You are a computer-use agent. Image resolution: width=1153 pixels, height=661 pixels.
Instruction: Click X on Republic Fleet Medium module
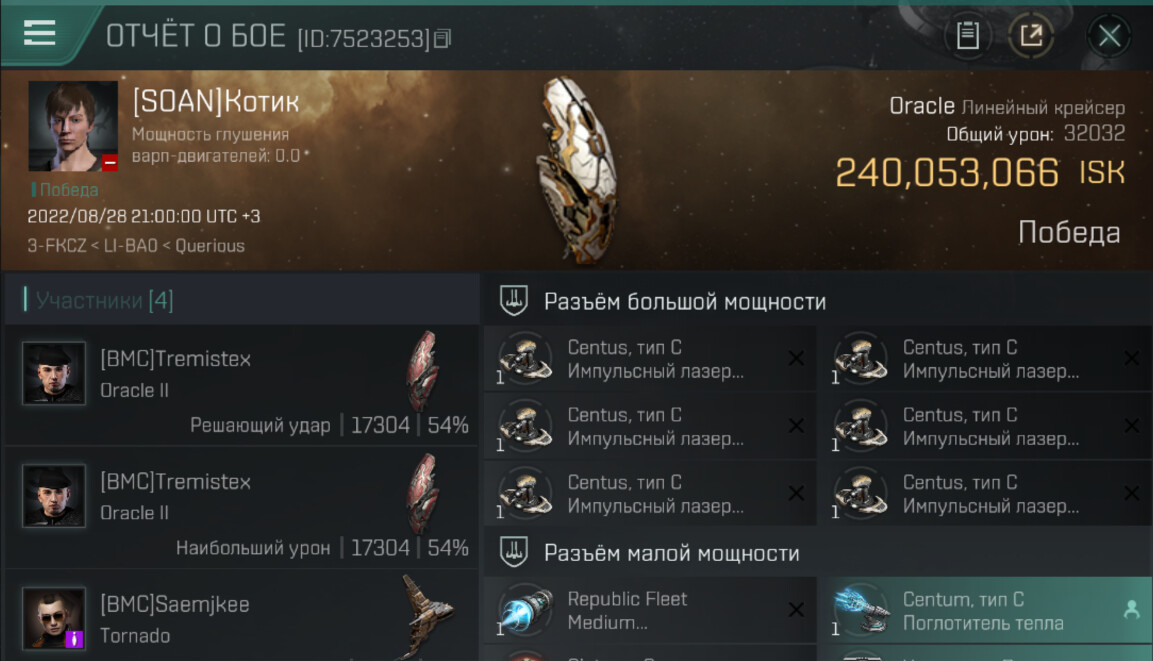[x=796, y=610]
